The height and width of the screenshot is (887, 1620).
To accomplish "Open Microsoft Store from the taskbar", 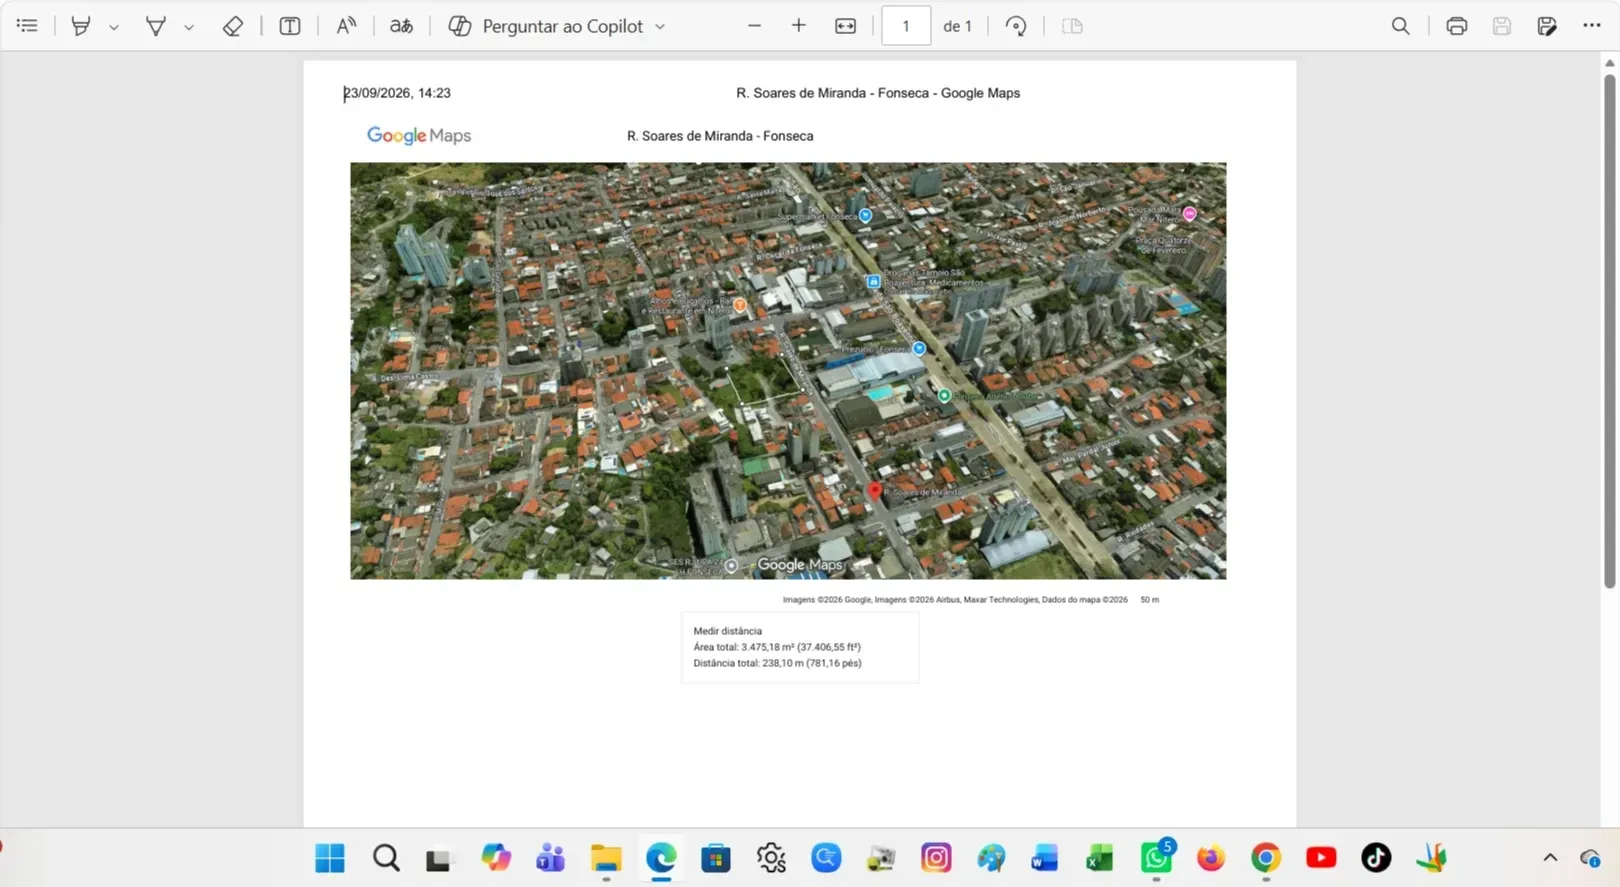I will (716, 858).
